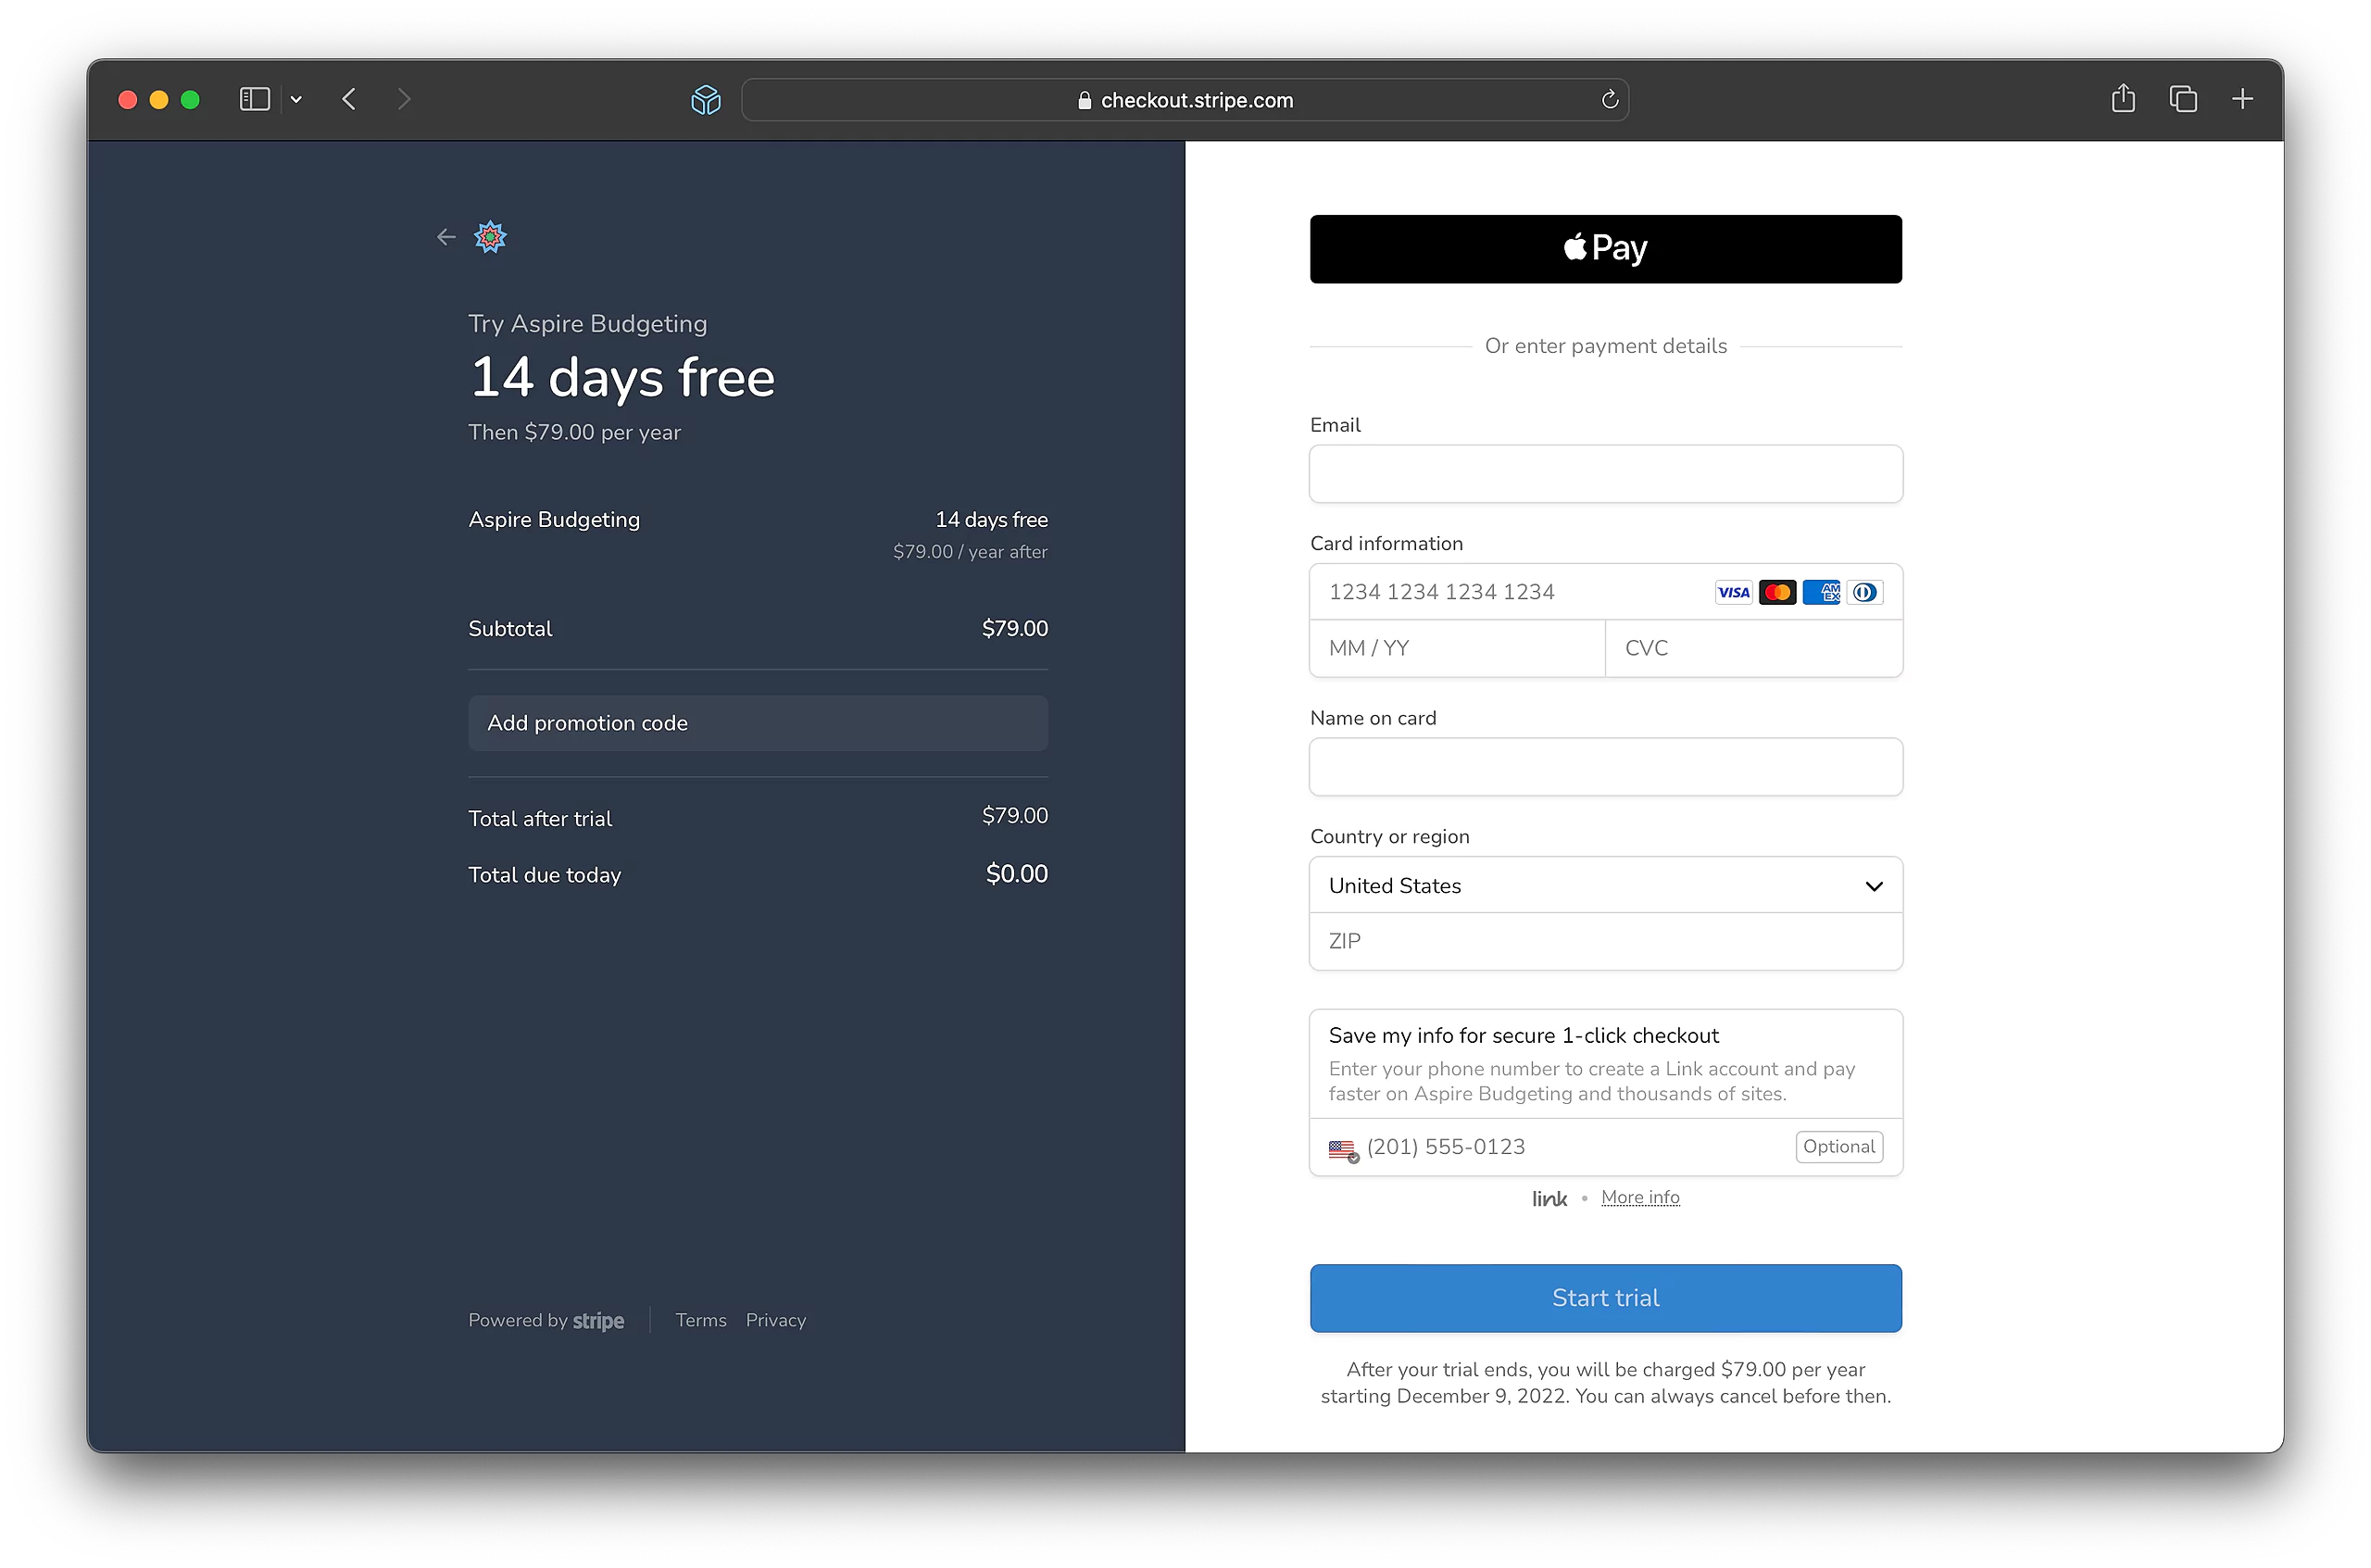Screen dimensions: 2371x1568
Task: Click Add promotion code
Action: click(758, 723)
